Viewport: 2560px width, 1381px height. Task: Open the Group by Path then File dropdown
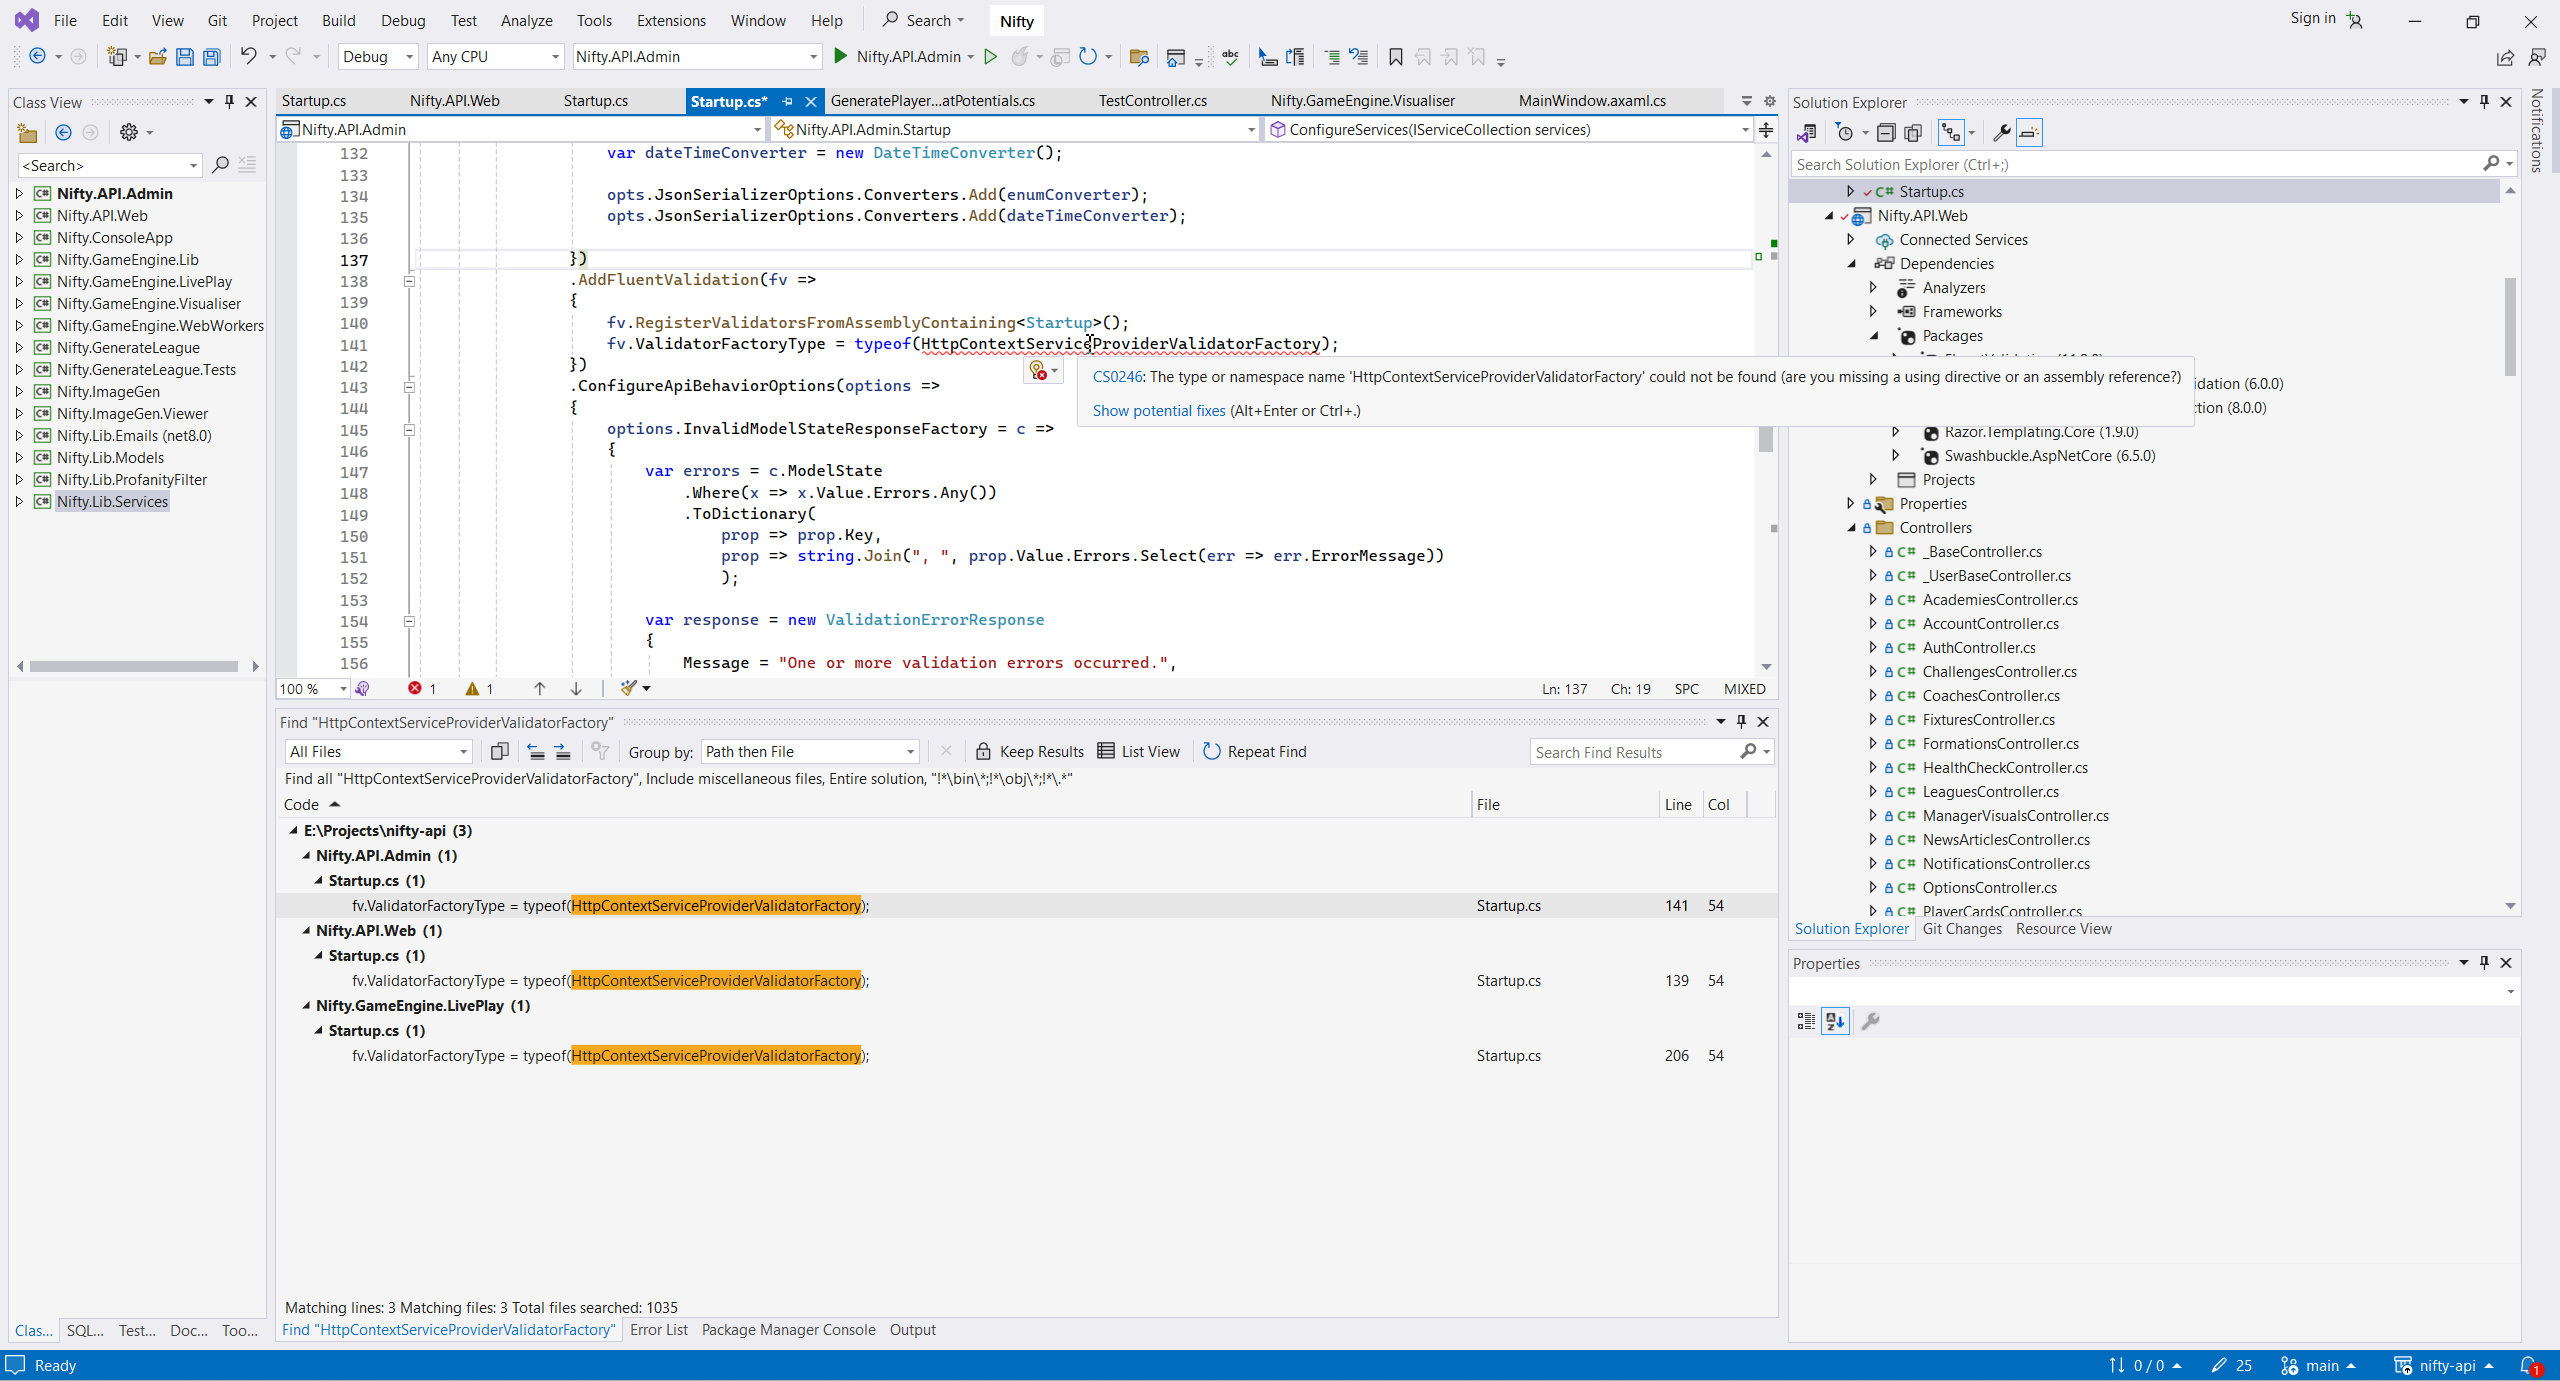(809, 751)
